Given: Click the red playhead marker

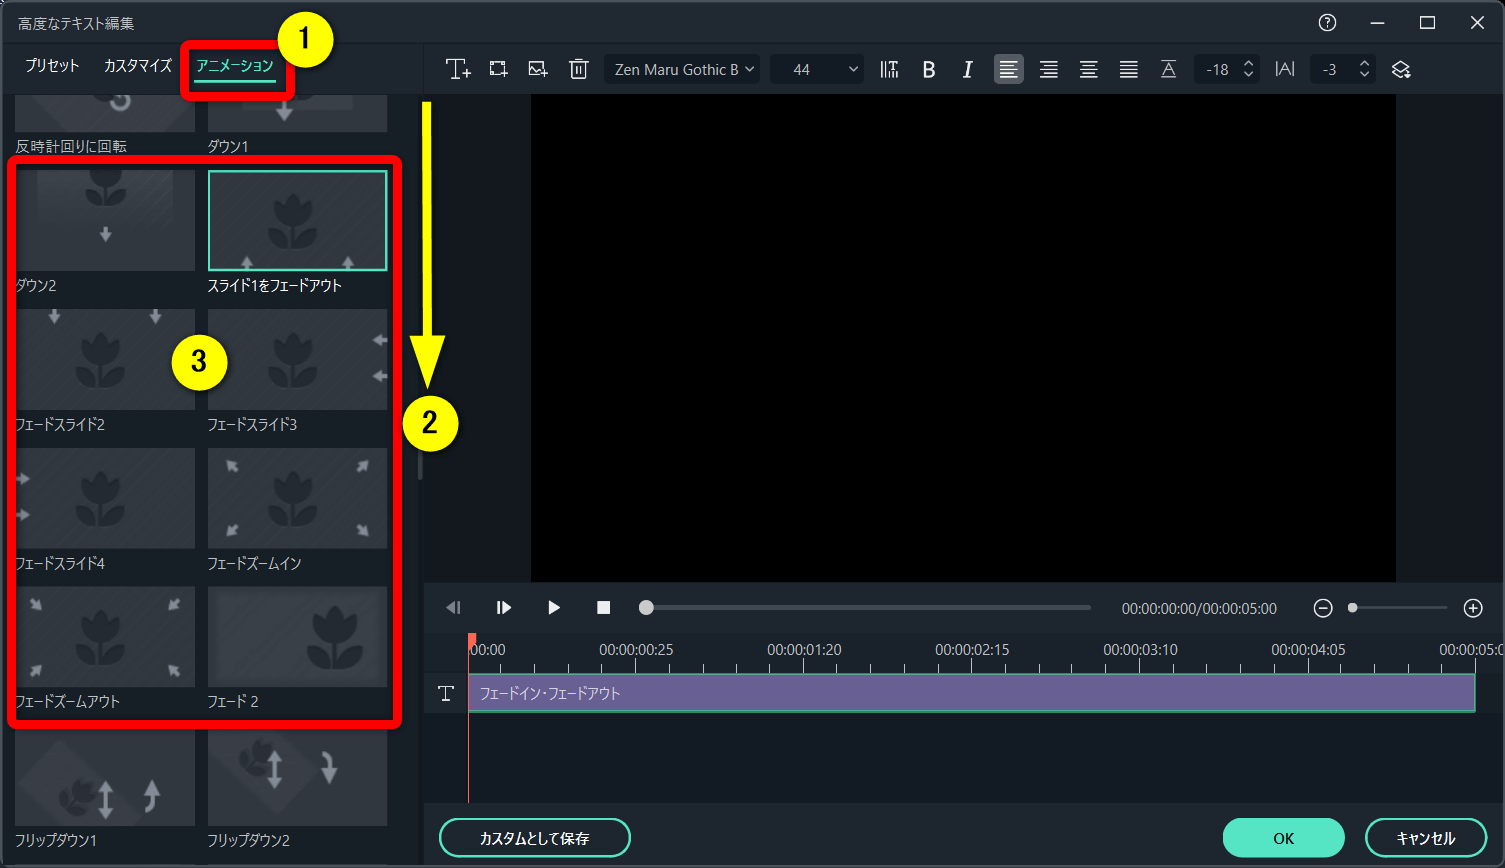Looking at the screenshot, I should pos(472,641).
